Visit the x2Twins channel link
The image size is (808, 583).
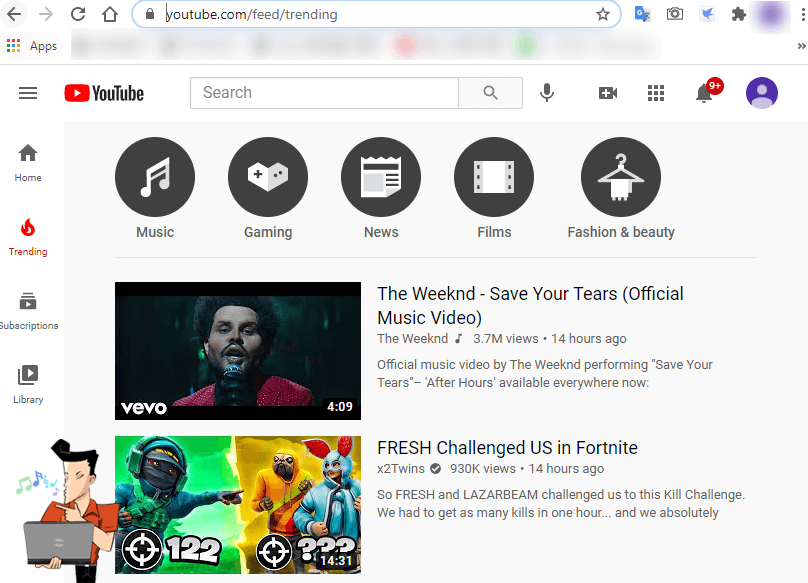(400, 469)
